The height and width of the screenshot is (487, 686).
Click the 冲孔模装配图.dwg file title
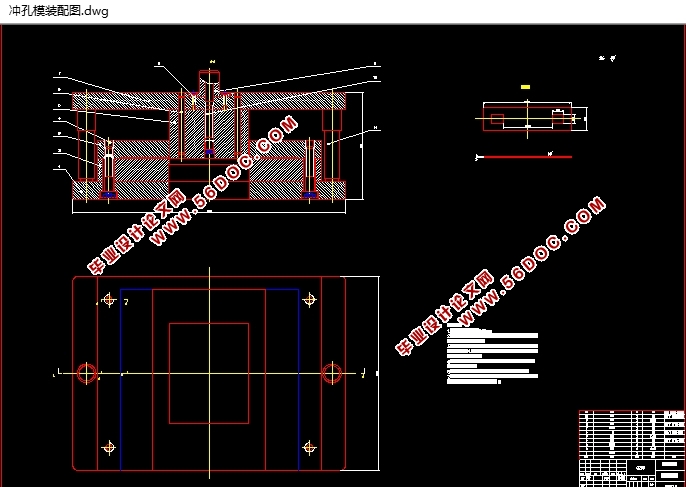(58, 12)
